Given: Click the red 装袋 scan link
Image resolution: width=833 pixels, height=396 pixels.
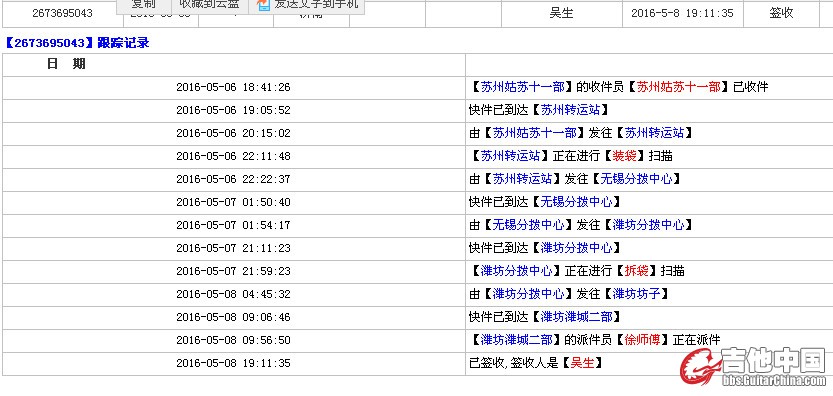Looking at the screenshot, I should click(x=625, y=156).
